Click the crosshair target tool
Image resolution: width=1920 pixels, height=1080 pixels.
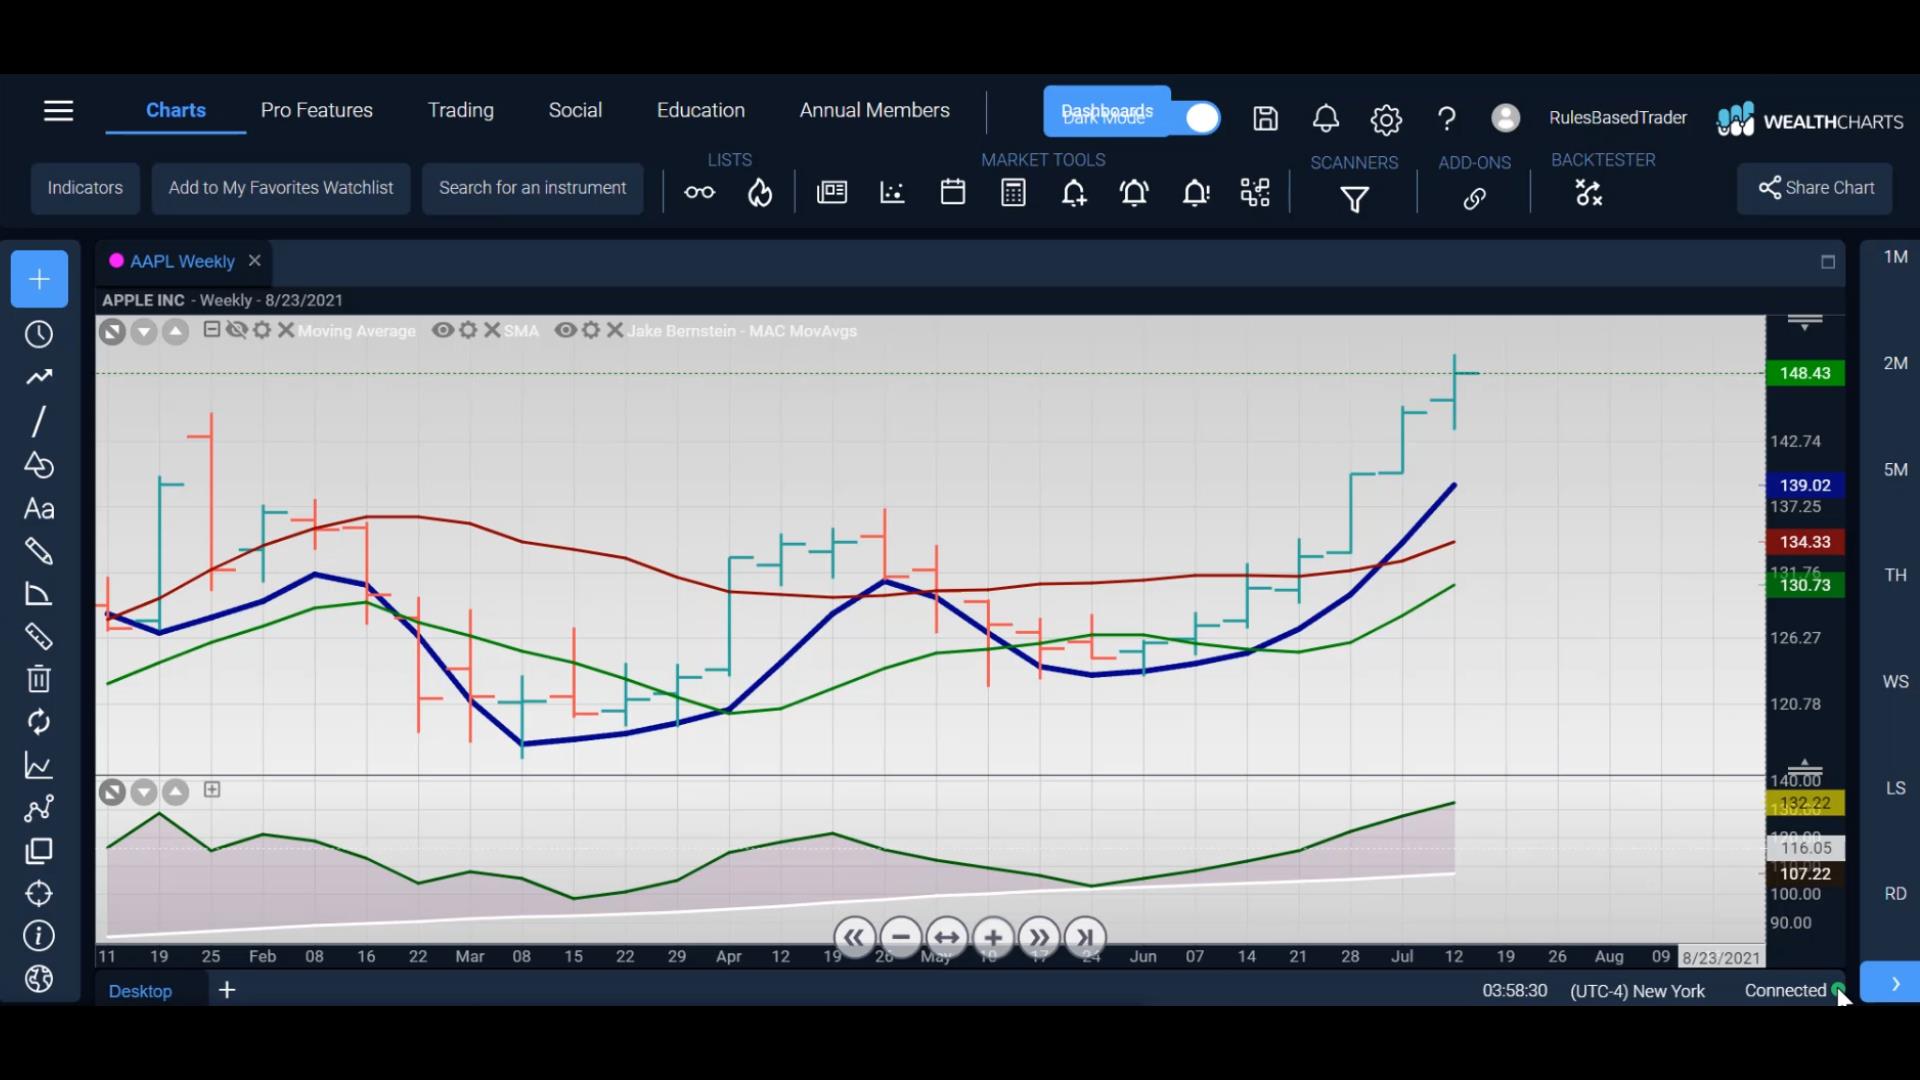[x=39, y=893]
